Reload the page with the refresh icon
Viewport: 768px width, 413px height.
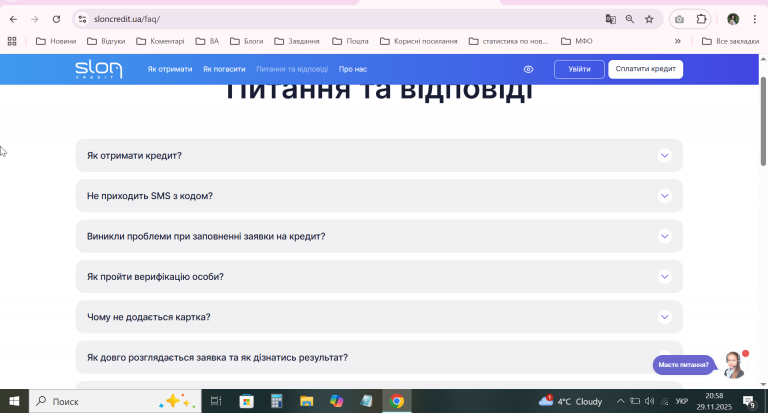tap(56, 19)
